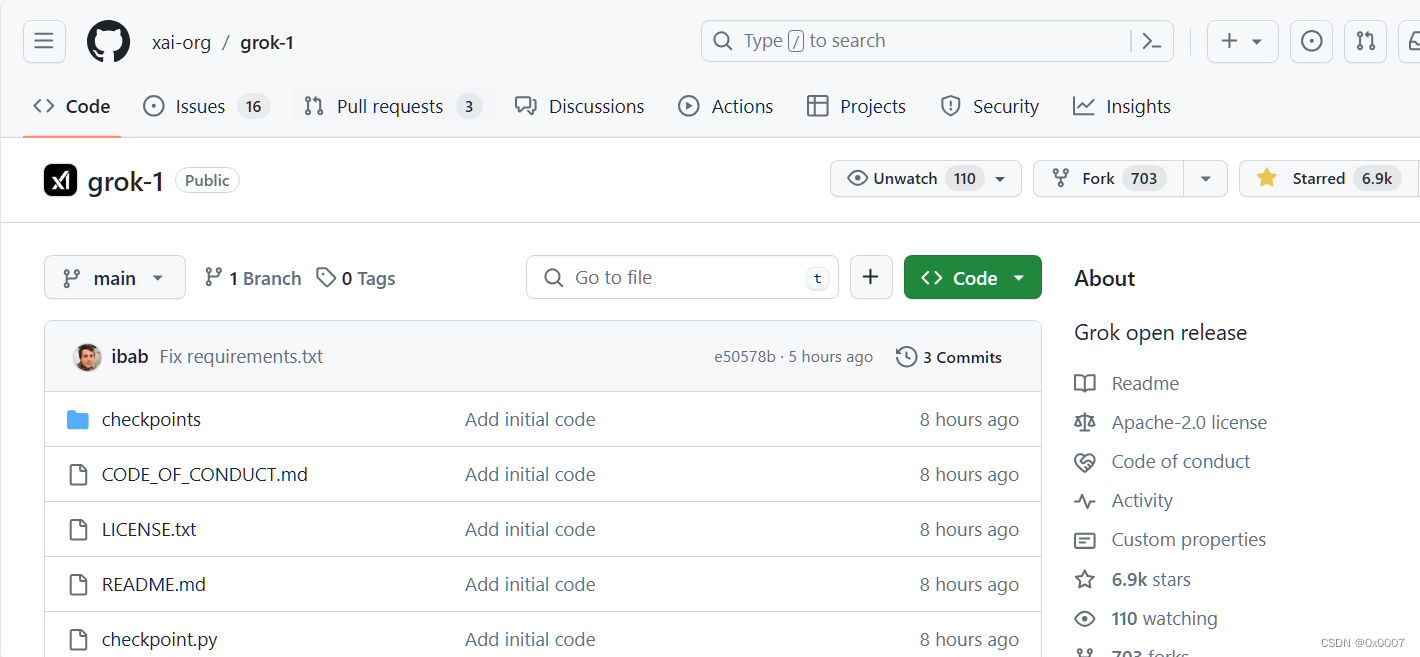Open the Custom properties link
Image resolution: width=1420 pixels, height=657 pixels.
tap(1189, 540)
